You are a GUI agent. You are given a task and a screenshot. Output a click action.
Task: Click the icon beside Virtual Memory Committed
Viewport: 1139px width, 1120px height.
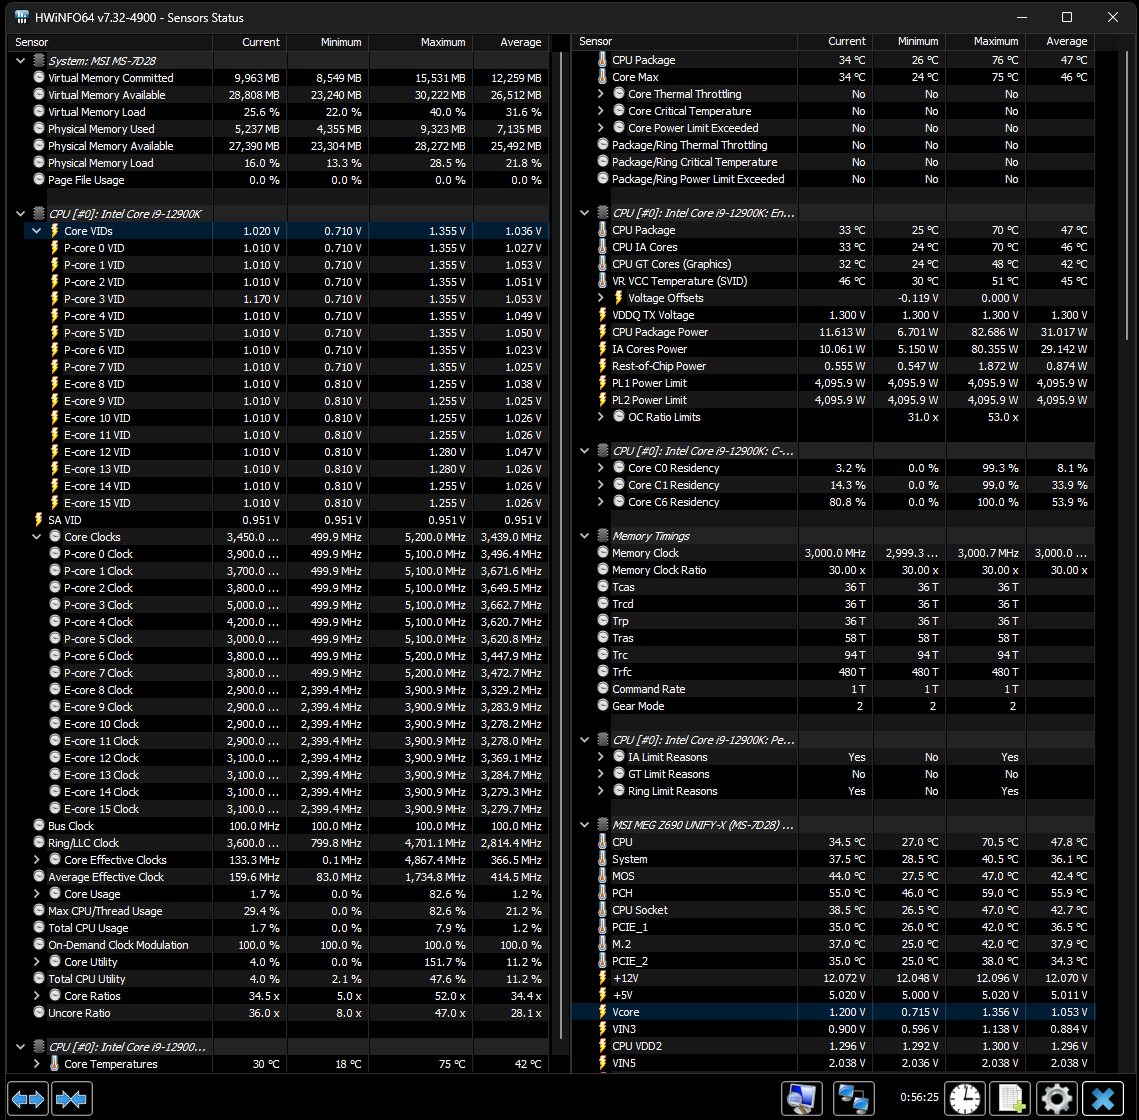pos(39,77)
